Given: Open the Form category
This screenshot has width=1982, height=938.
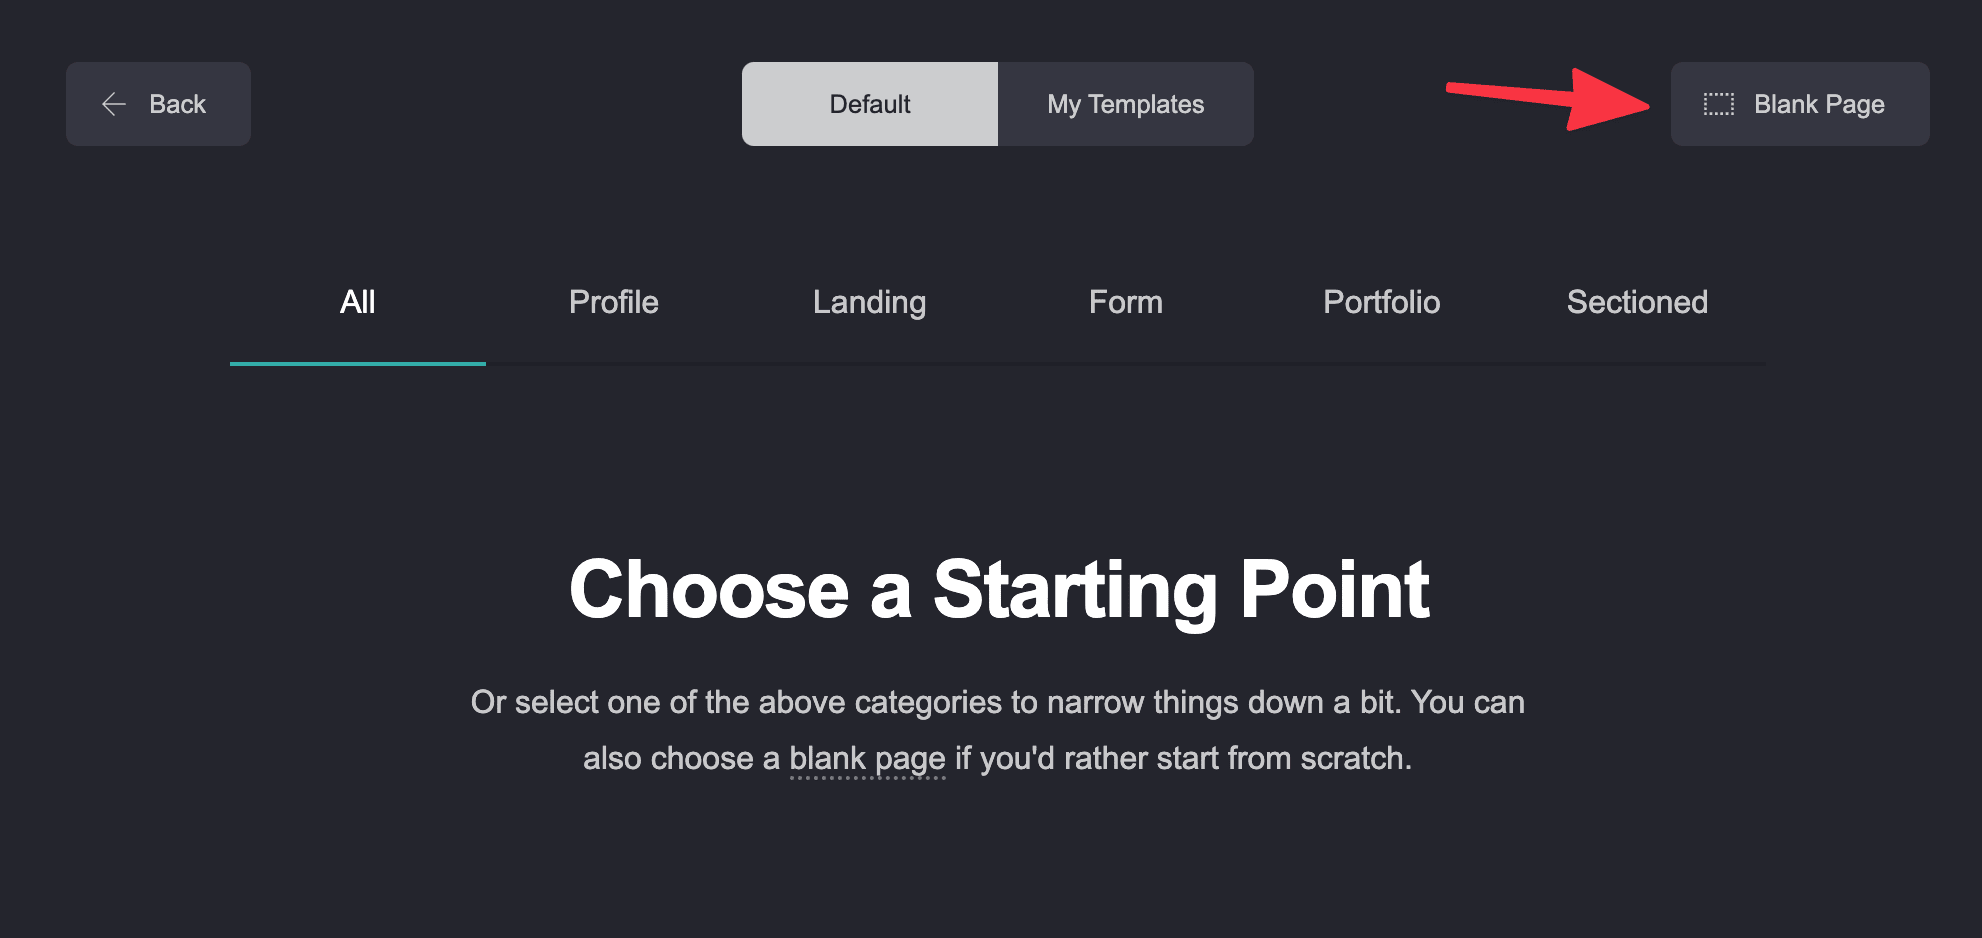Looking at the screenshot, I should tap(1126, 302).
